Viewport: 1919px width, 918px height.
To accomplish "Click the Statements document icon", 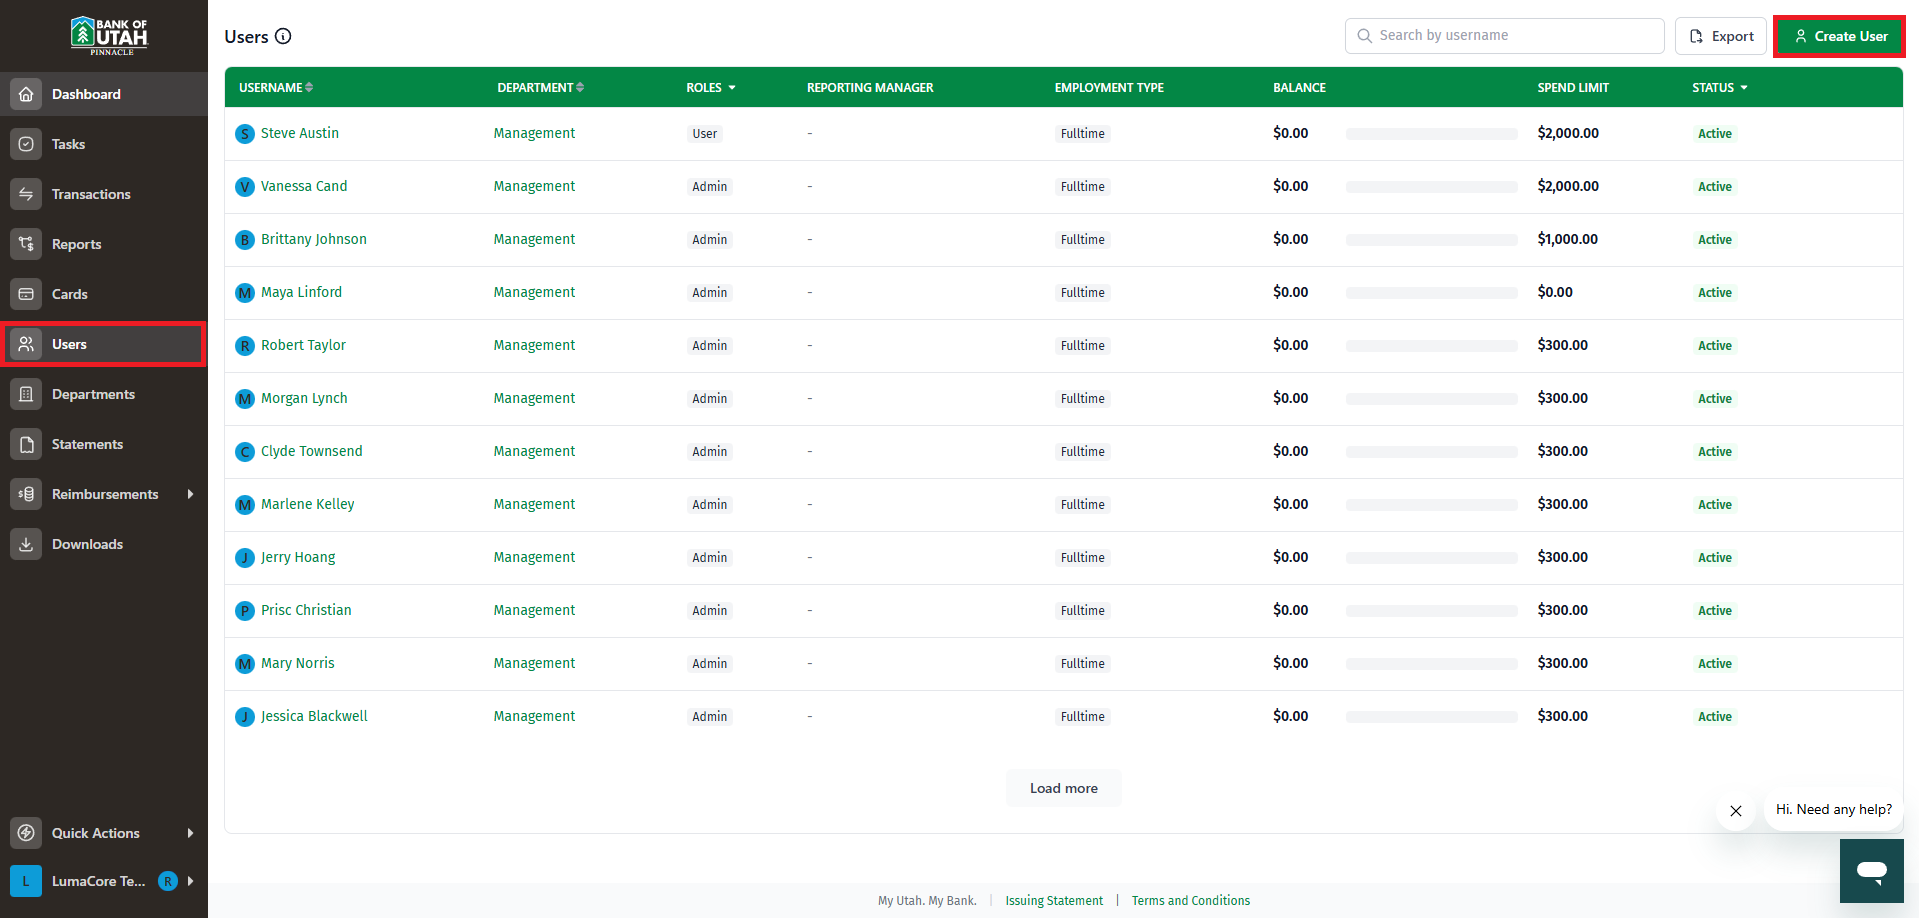I will point(26,444).
